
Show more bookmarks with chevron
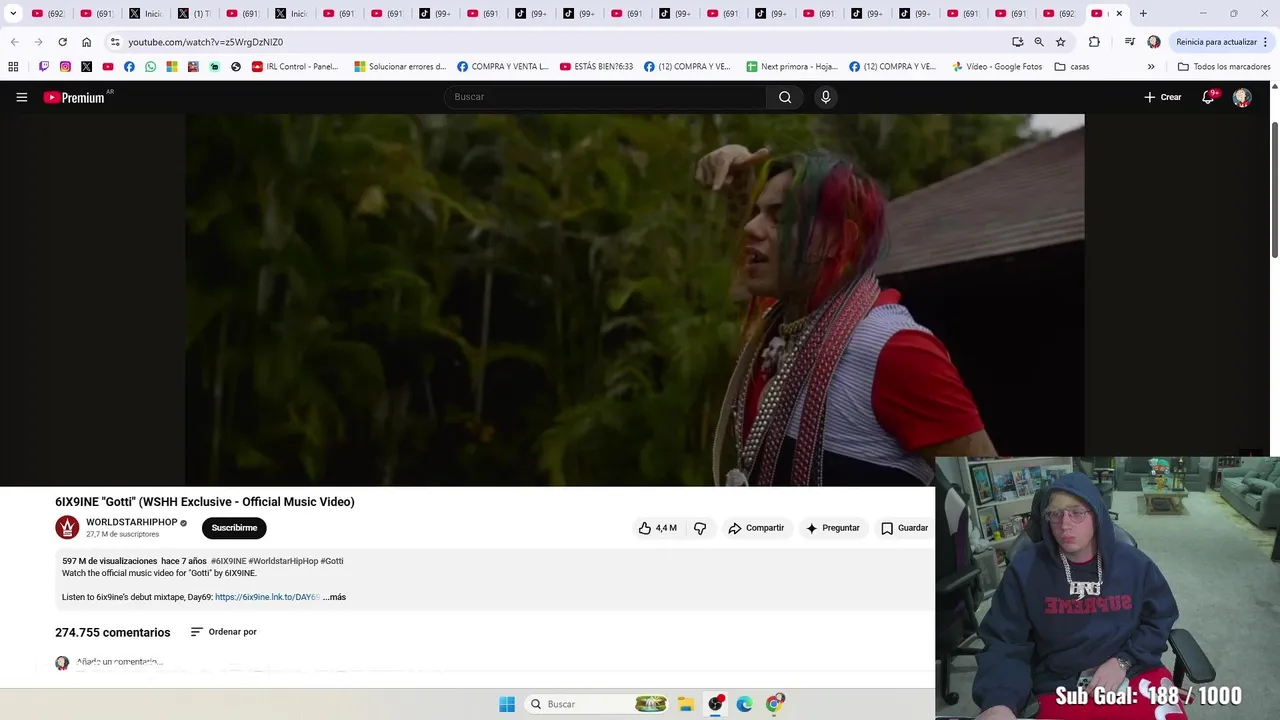[1151, 67]
